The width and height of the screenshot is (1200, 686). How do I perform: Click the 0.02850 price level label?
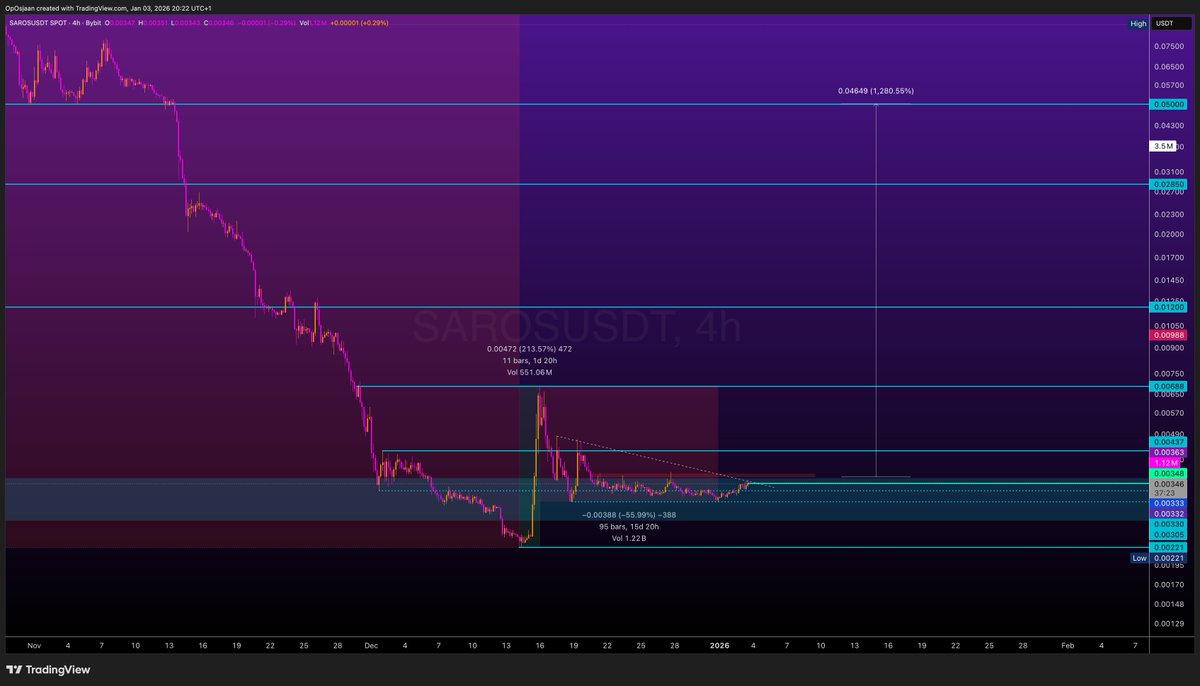pyautogui.click(x=1170, y=185)
